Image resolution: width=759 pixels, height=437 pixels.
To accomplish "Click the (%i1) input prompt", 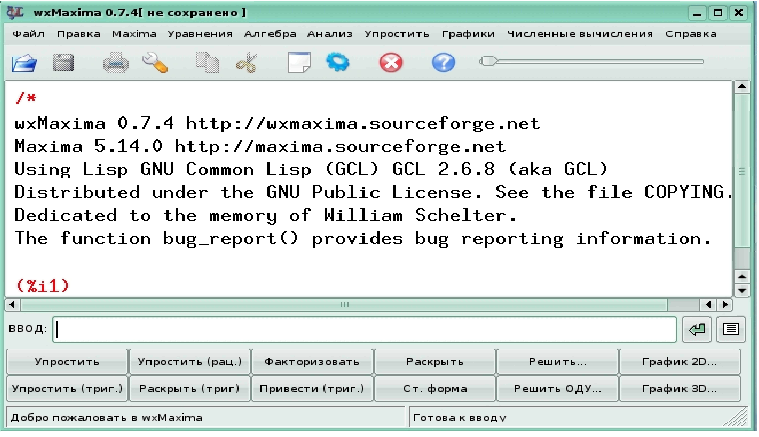I will [43, 286].
